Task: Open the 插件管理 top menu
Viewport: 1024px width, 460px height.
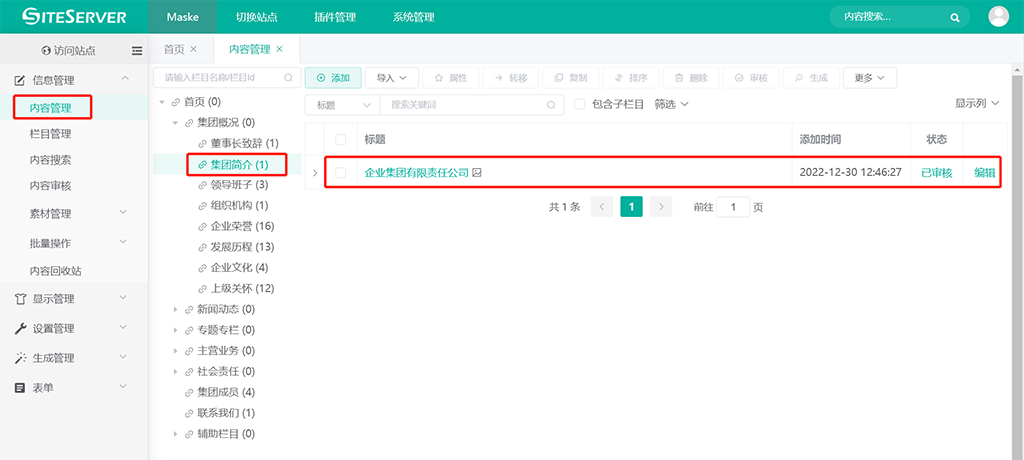Action: [335, 17]
